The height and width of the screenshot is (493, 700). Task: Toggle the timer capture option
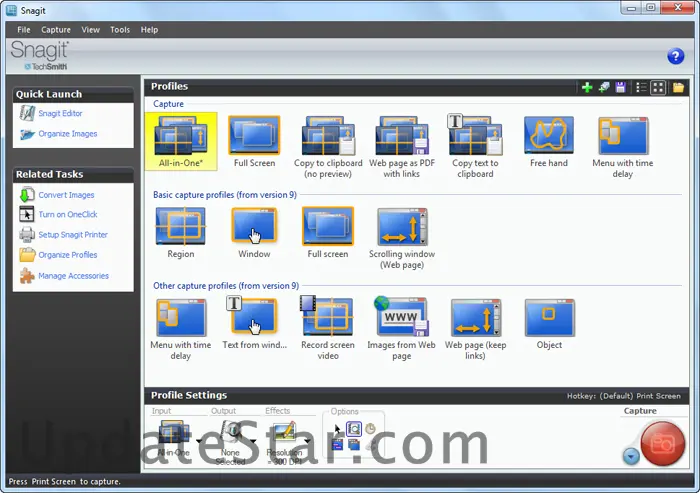pyautogui.click(x=370, y=429)
